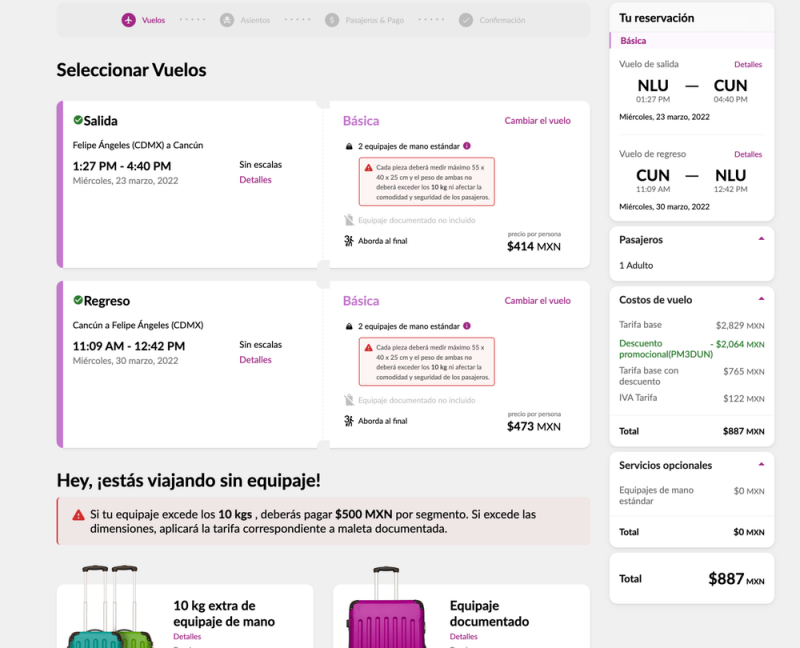Click red warning icon in baggage alert
800x648 pixels.
[x=78, y=515]
